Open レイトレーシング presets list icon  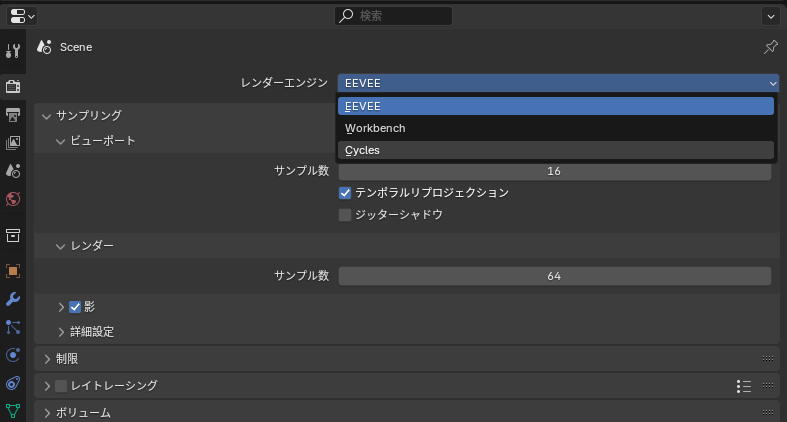[744, 386]
